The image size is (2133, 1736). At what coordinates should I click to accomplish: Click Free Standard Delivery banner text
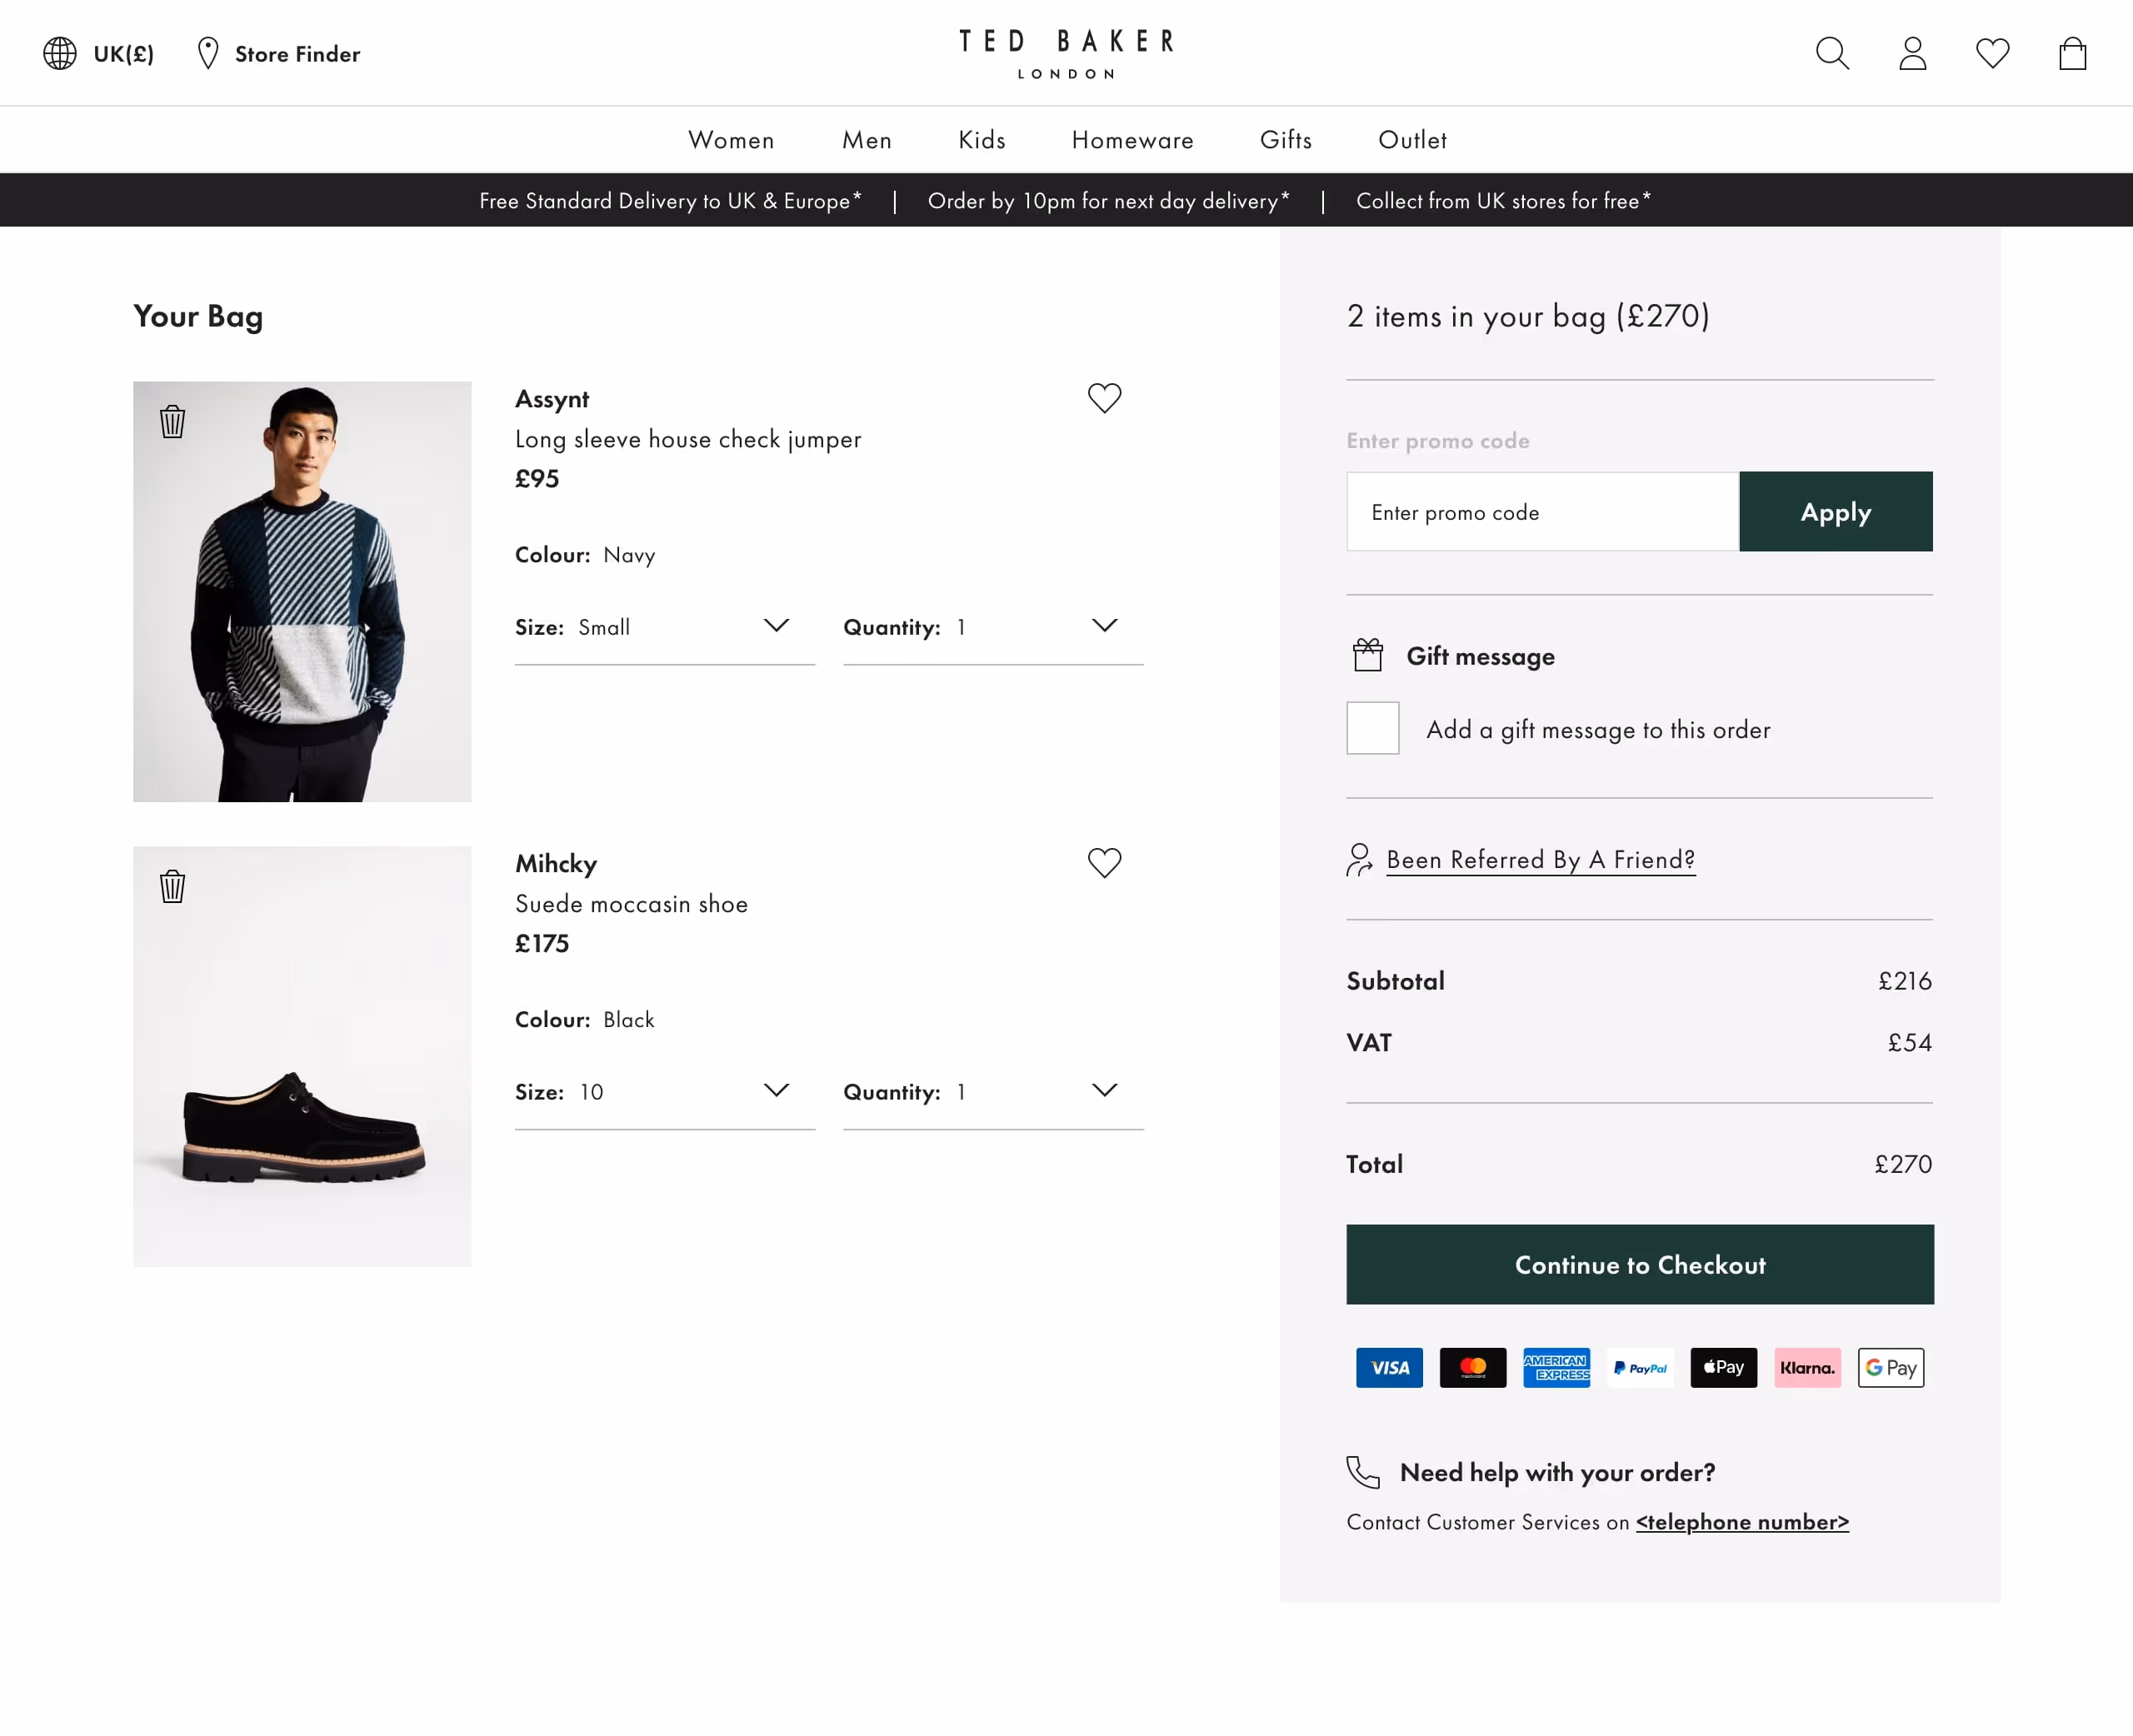pyautogui.click(x=670, y=201)
